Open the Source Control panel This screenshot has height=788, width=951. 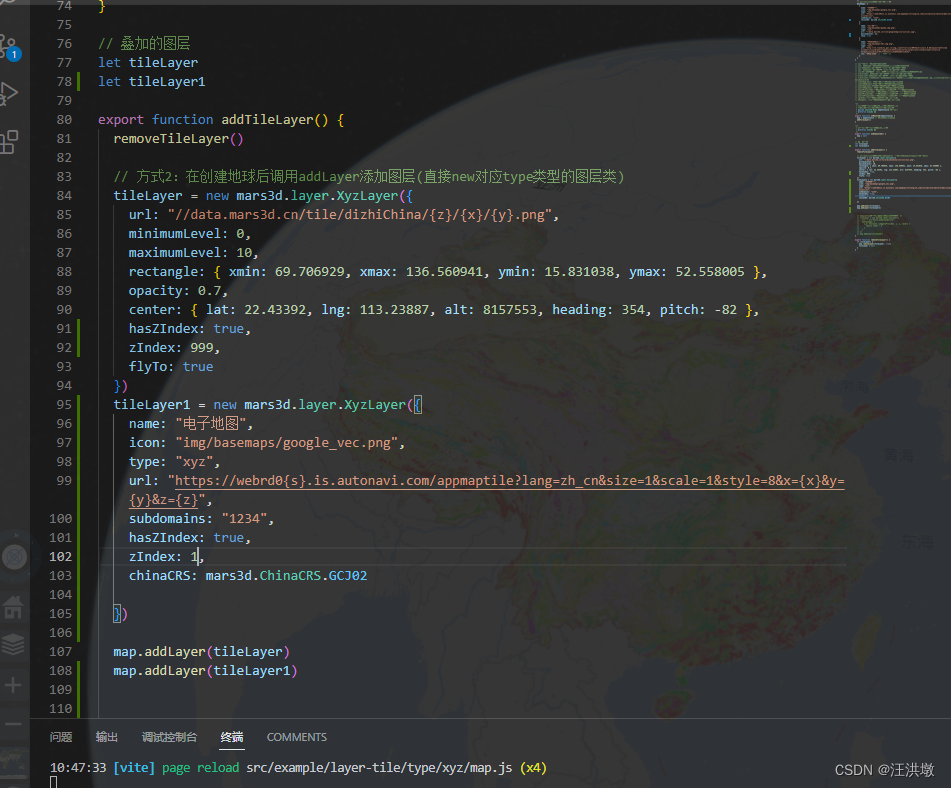[12, 45]
